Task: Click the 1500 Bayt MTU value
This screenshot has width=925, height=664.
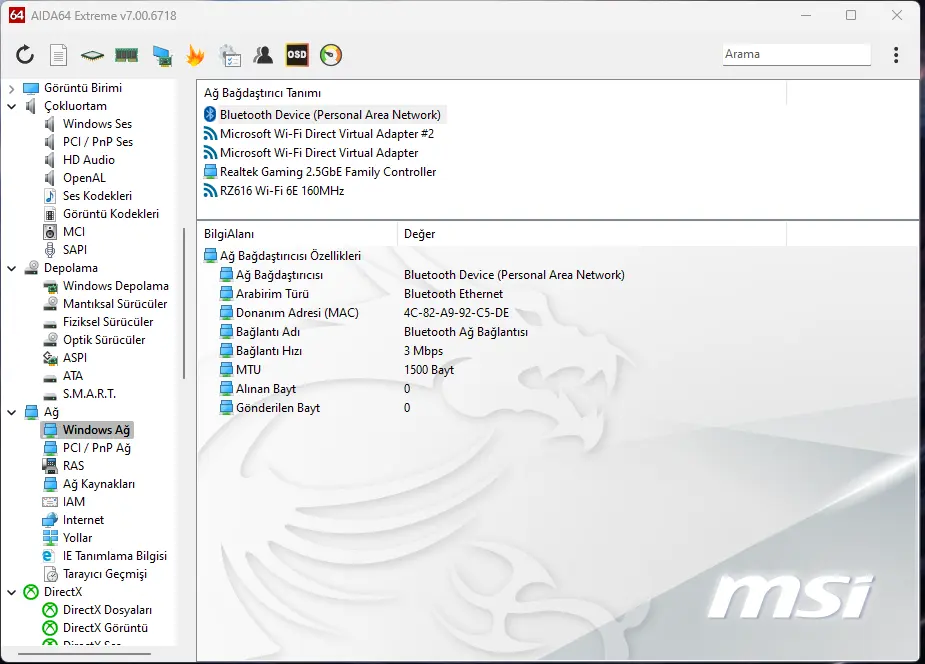Action: (429, 370)
